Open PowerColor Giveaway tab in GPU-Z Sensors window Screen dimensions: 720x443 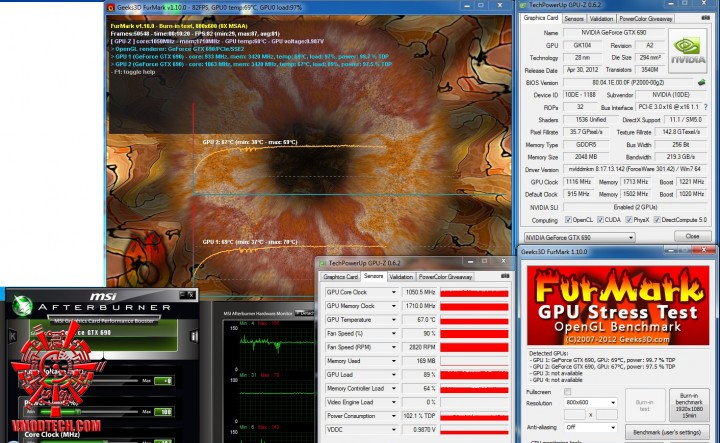pyautogui.click(x=445, y=277)
